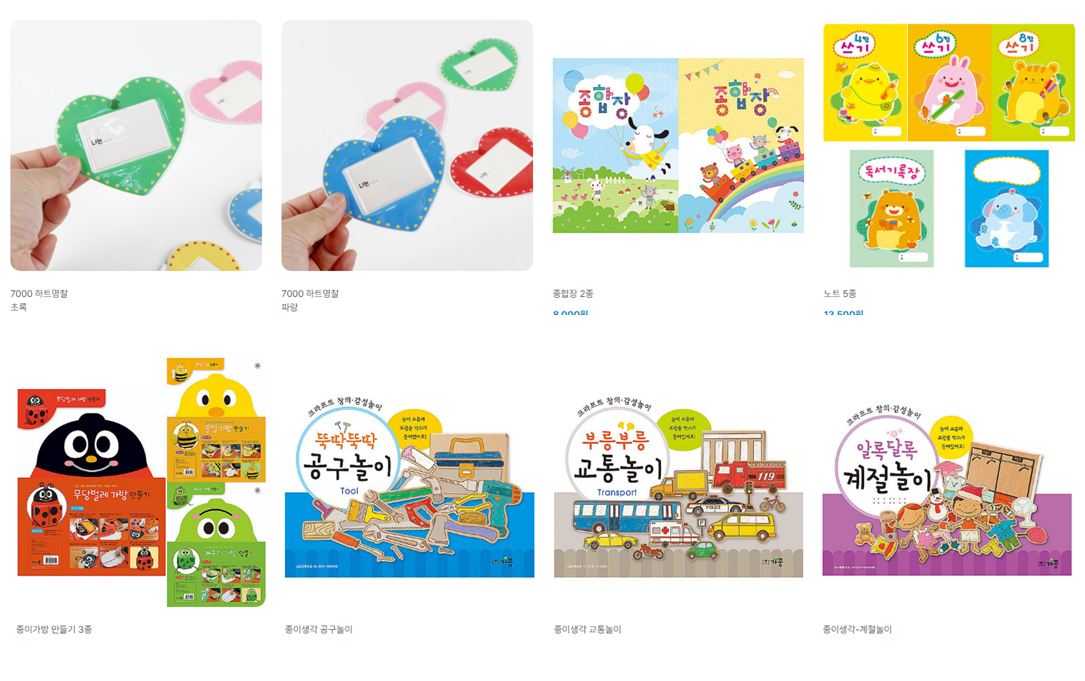This screenshot has width=1085, height=681.
Task: Click the green frog paper bag package
Action: click(217, 545)
